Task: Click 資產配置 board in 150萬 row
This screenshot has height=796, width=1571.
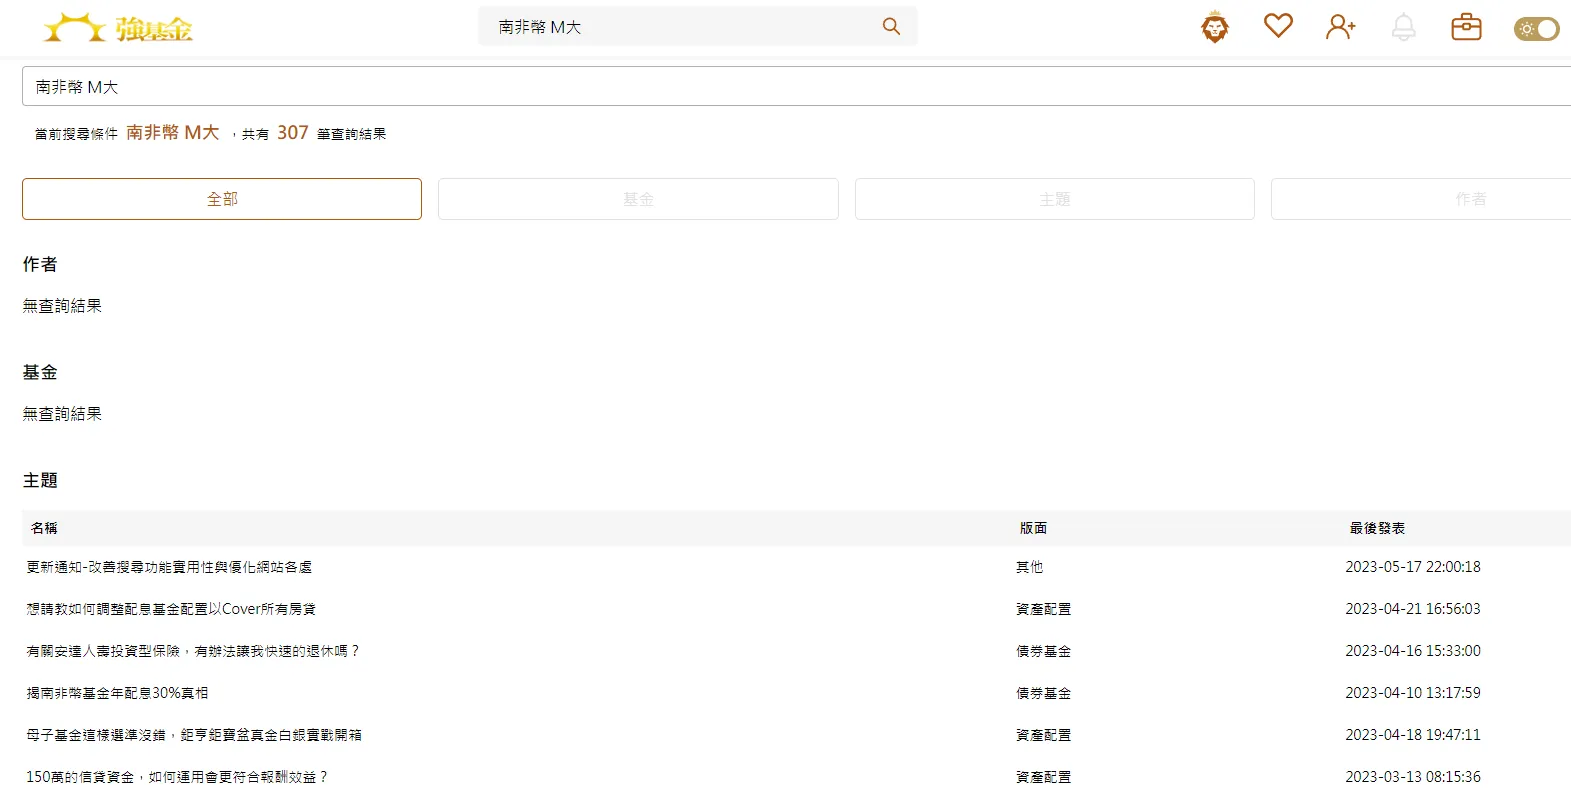Action: pos(1043,777)
